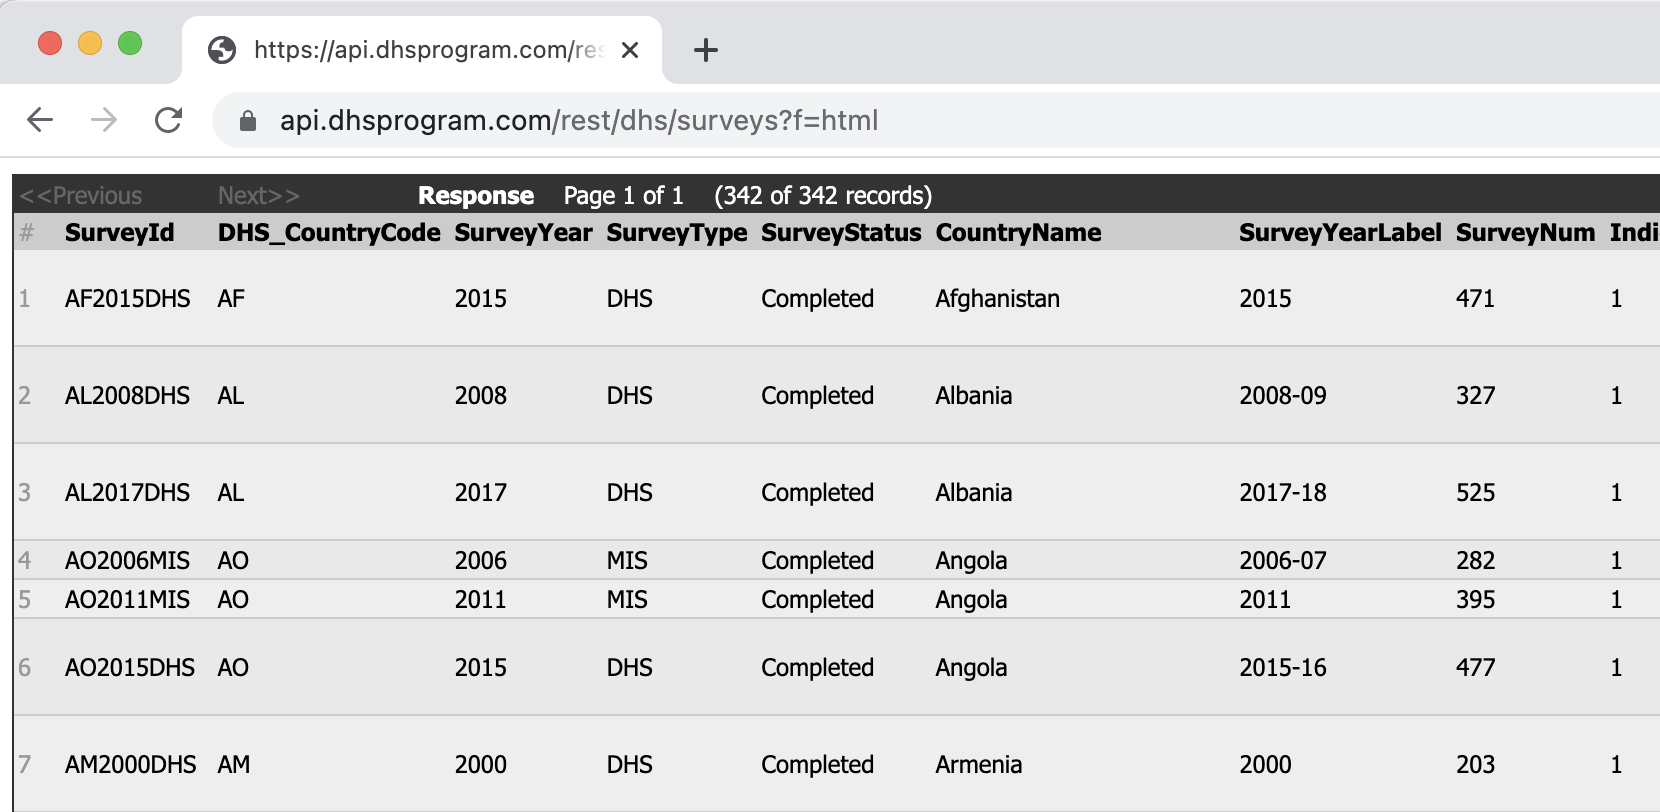Navigate forward using the forward arrow

104,119
